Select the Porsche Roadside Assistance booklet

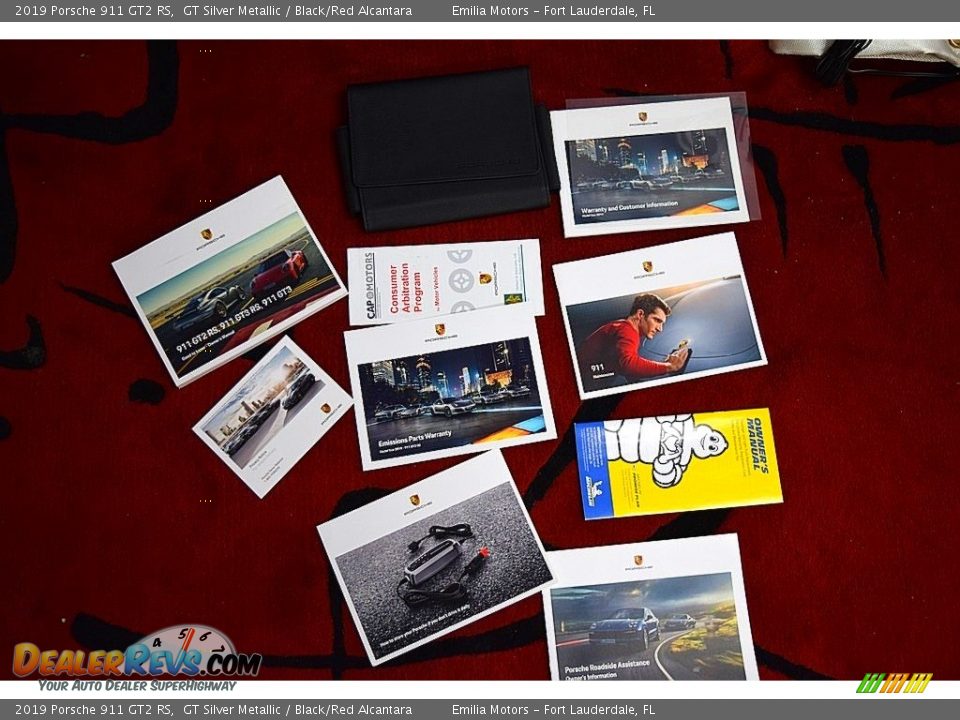650,610
